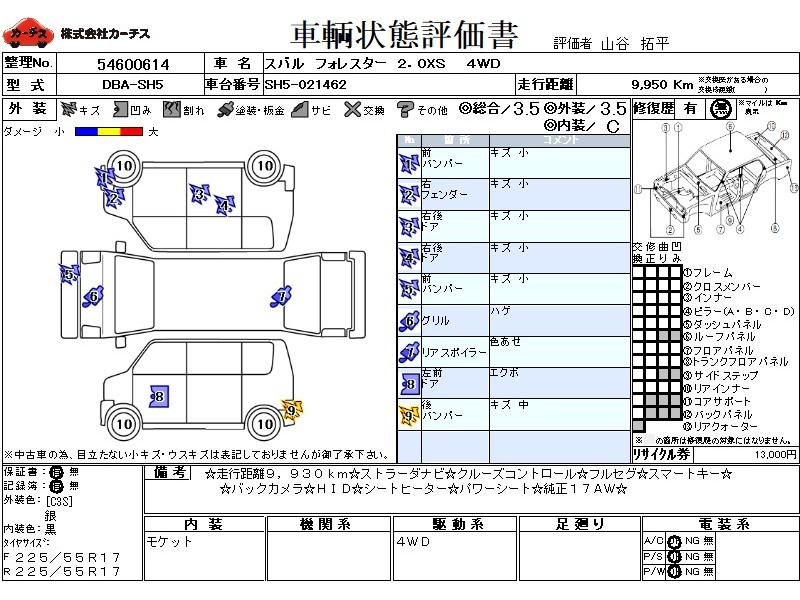Image resolution: width=800 pixels, height=600 pixels.
Task: Click the エクボ comment cell
Action: 560,384
